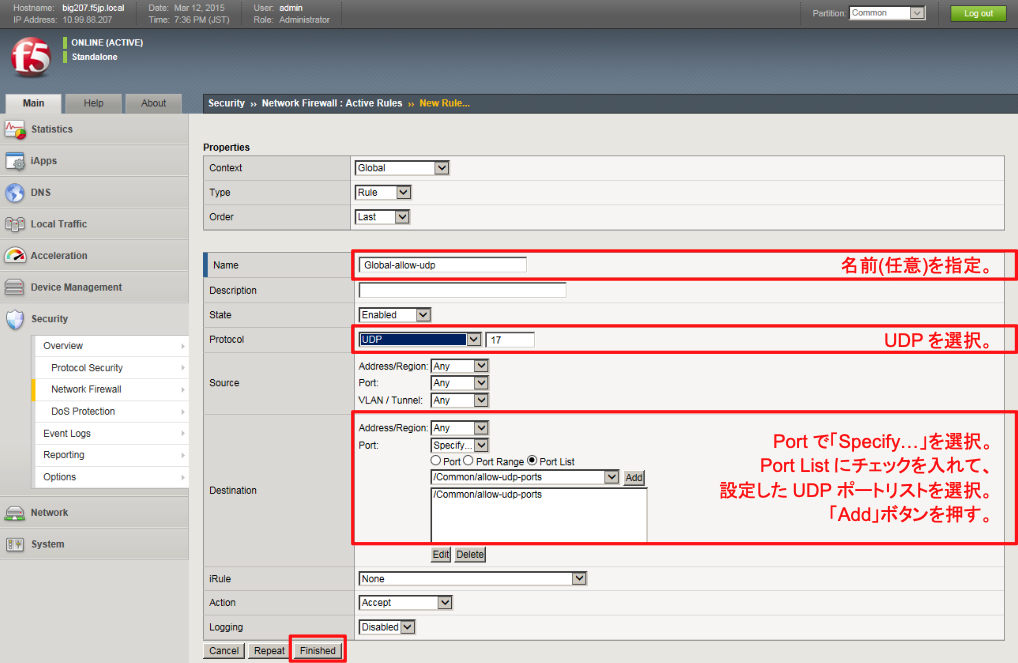1018x663 pixels.
Task: Open the Destination Port Specify dropdown
Action: (460, 445)
